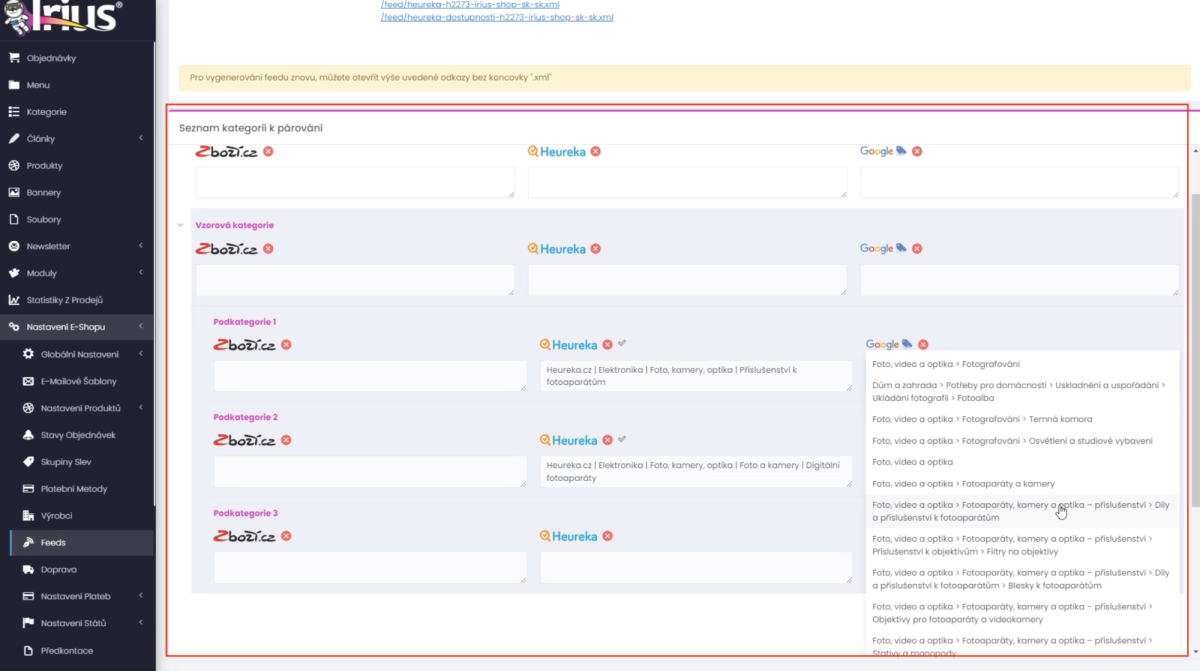Click the Články pencil icon

pos(14,139)
